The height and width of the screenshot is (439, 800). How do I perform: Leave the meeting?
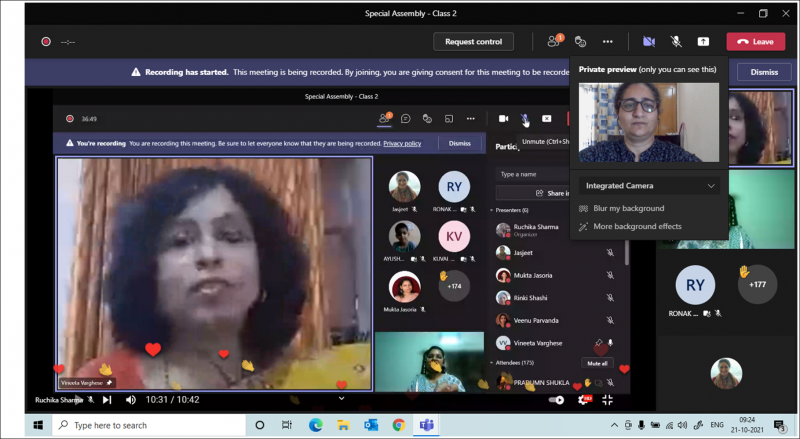click(756, 42)
